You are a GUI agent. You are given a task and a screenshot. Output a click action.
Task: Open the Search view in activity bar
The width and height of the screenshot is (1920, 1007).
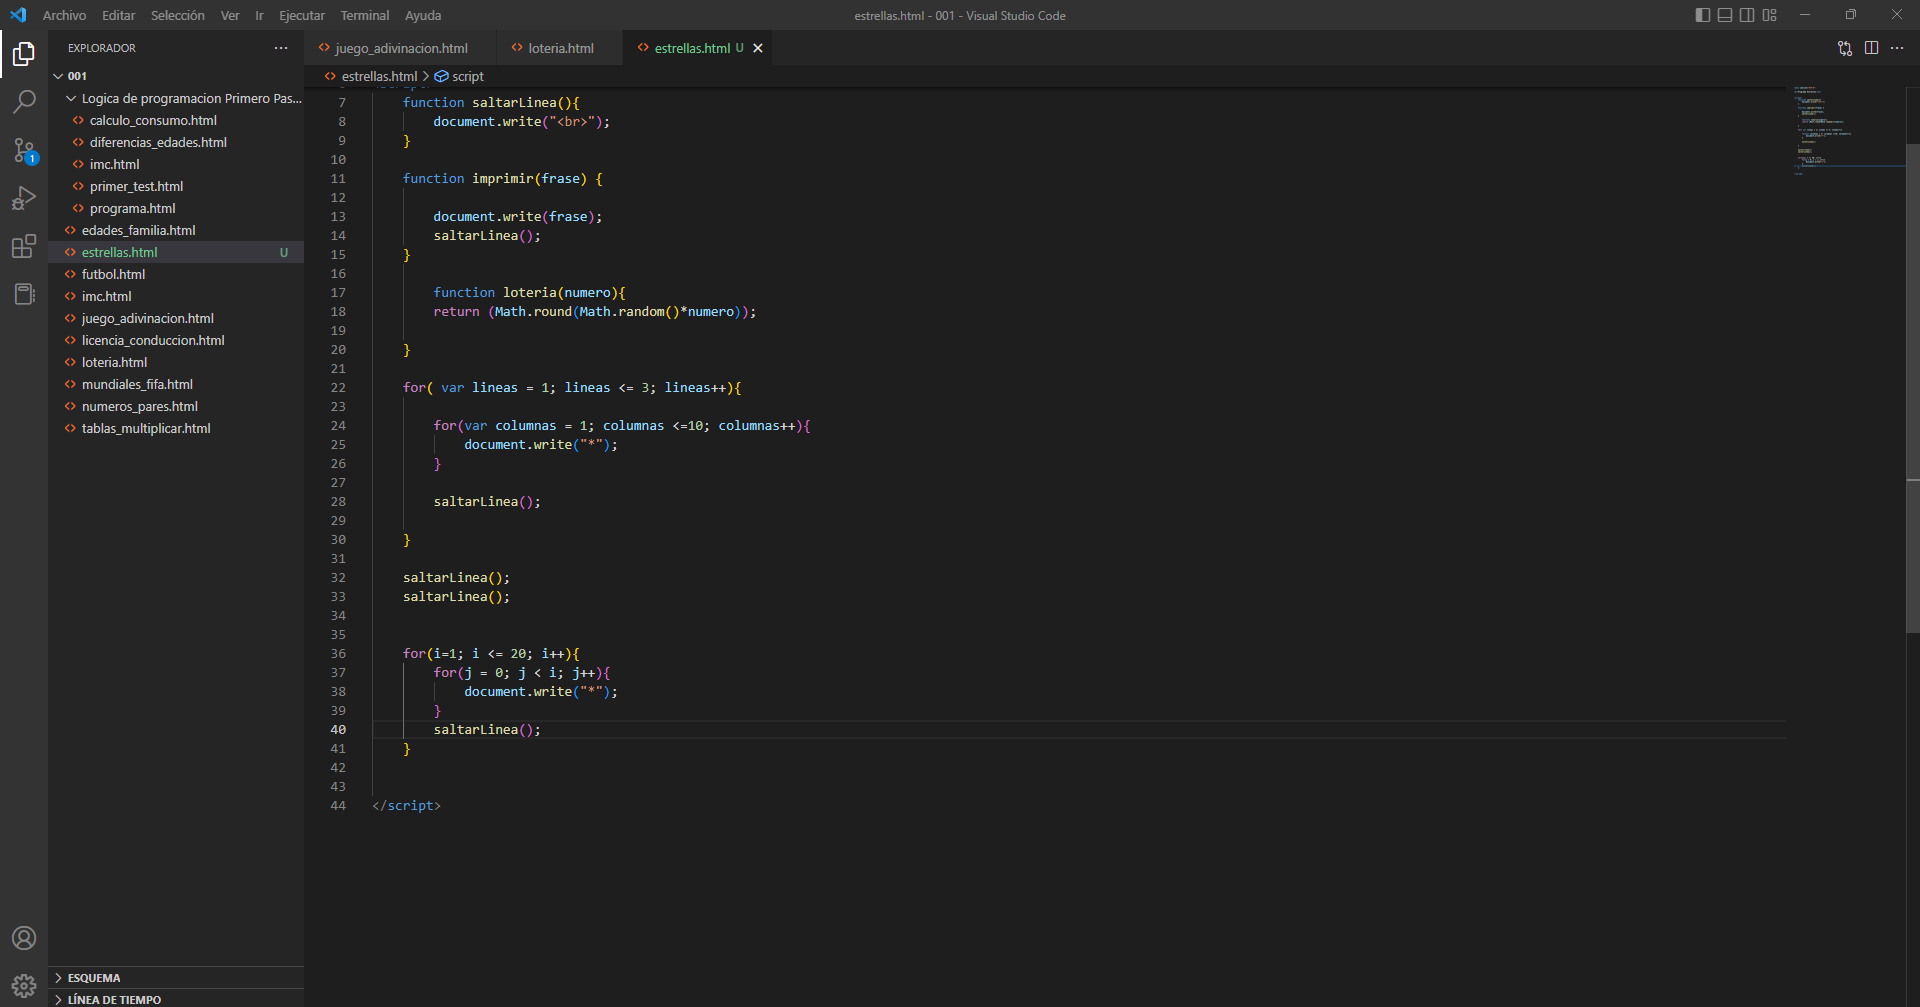point(24,102)
